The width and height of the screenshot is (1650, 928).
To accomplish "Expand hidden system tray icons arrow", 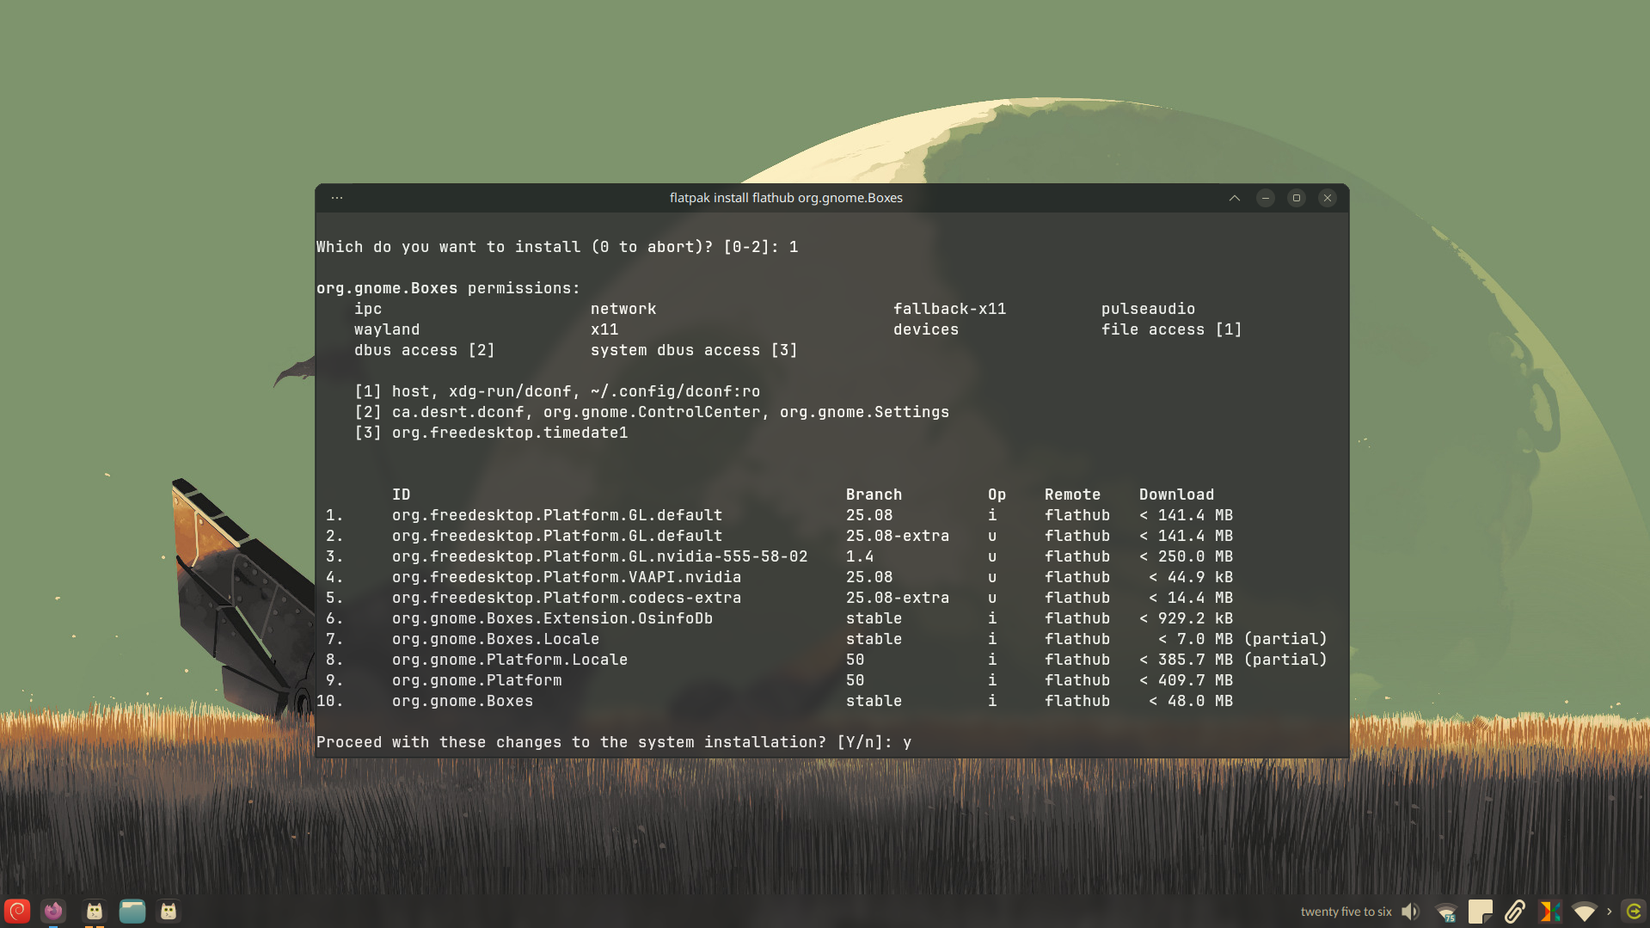I will coord(1609,912).
